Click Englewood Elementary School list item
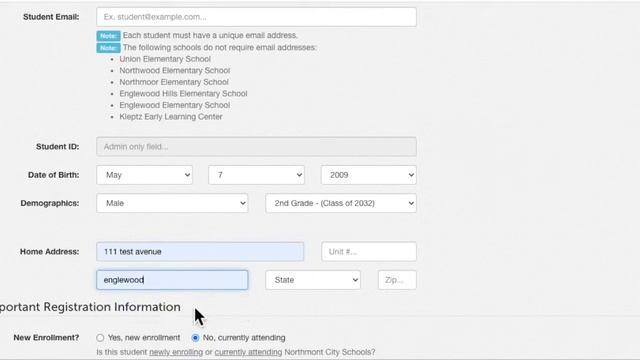This screenshot has height=360, width=640. 175,105
